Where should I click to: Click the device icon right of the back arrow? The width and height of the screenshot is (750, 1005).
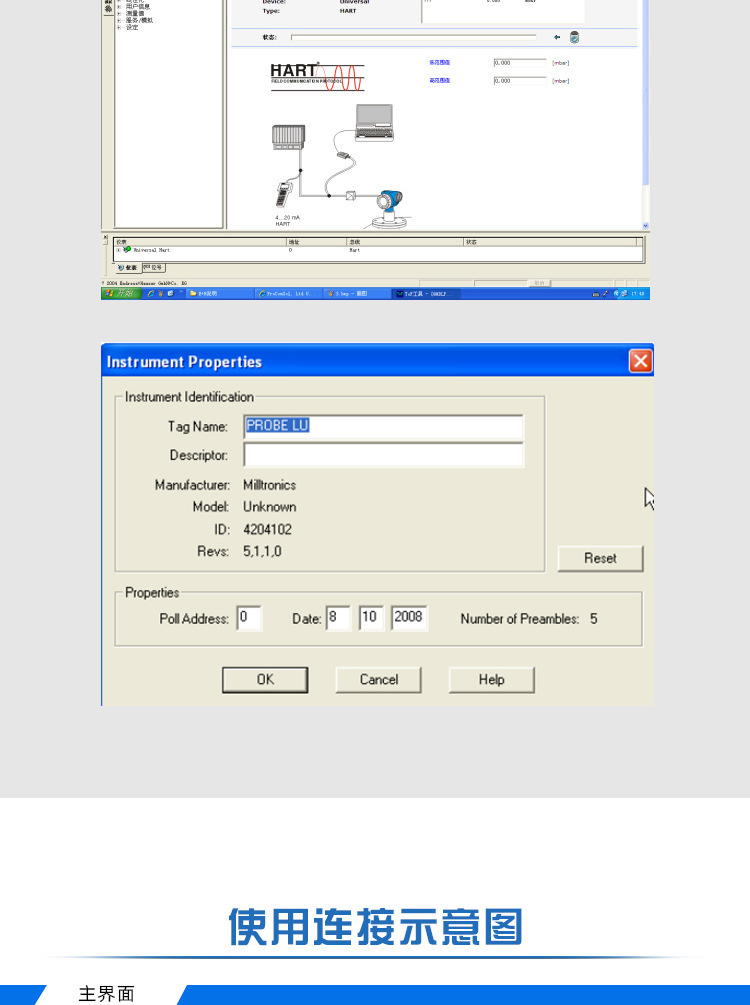[x=574, y=37]
